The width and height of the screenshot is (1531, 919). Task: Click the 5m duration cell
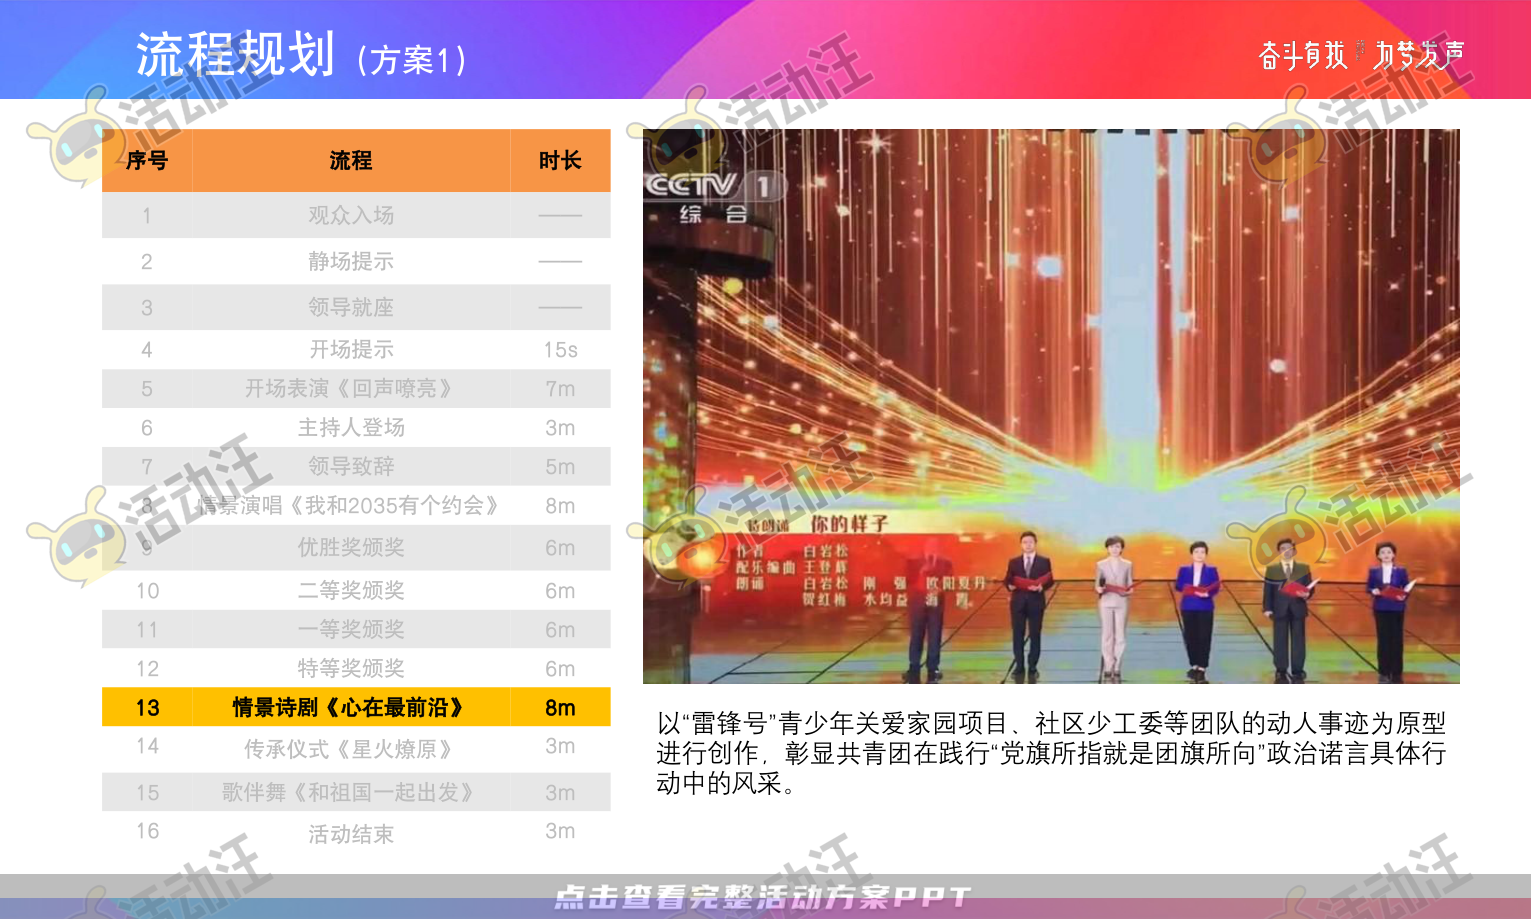560,466
